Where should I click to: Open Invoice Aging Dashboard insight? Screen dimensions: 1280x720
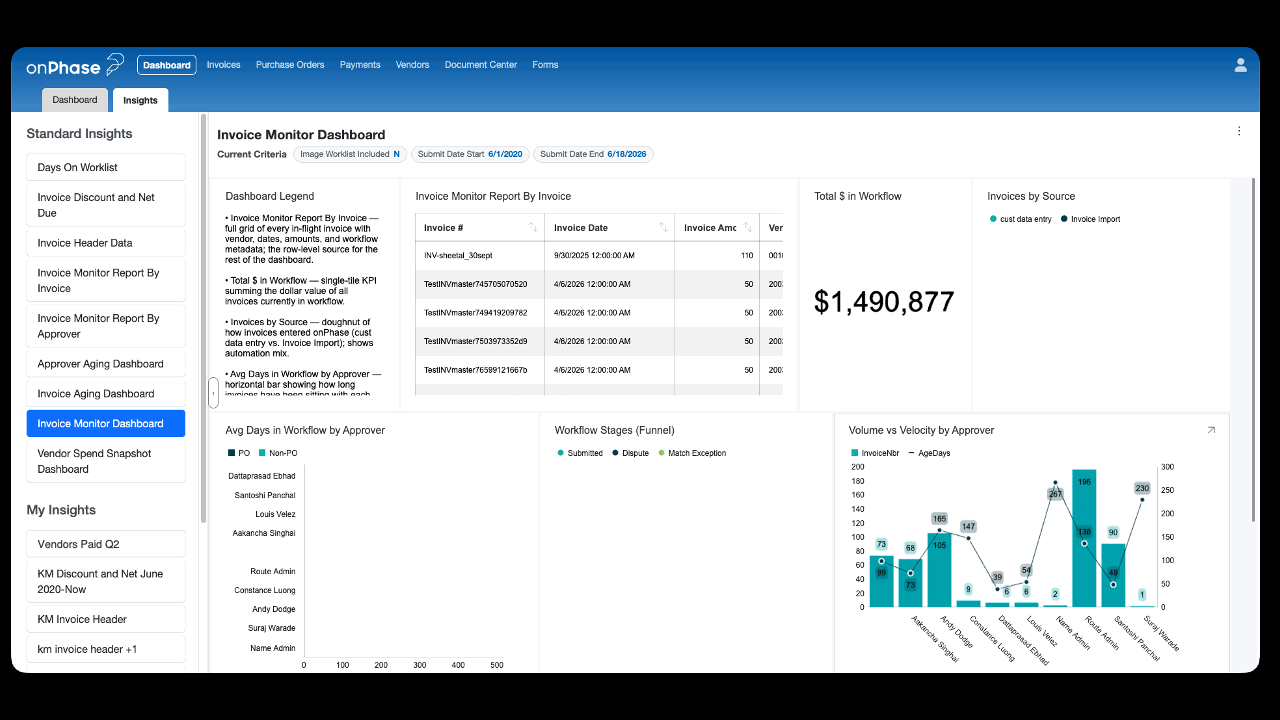106,394
